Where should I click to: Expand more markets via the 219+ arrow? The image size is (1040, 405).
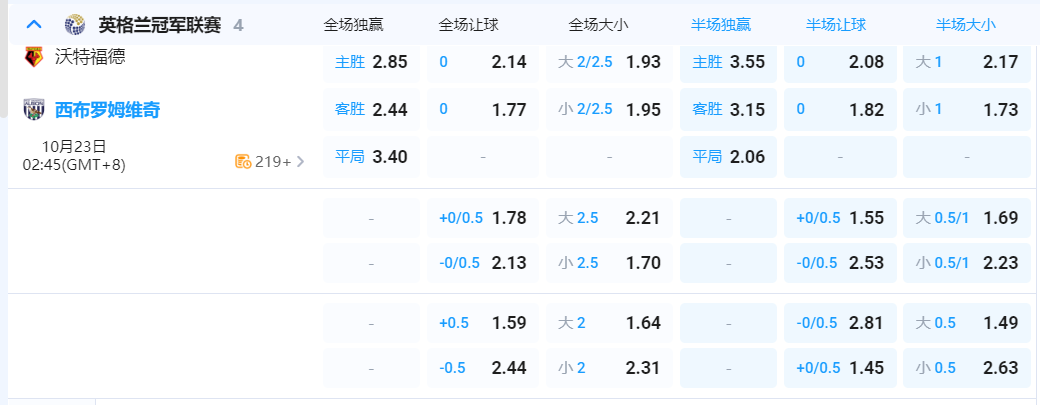(300, 161)
